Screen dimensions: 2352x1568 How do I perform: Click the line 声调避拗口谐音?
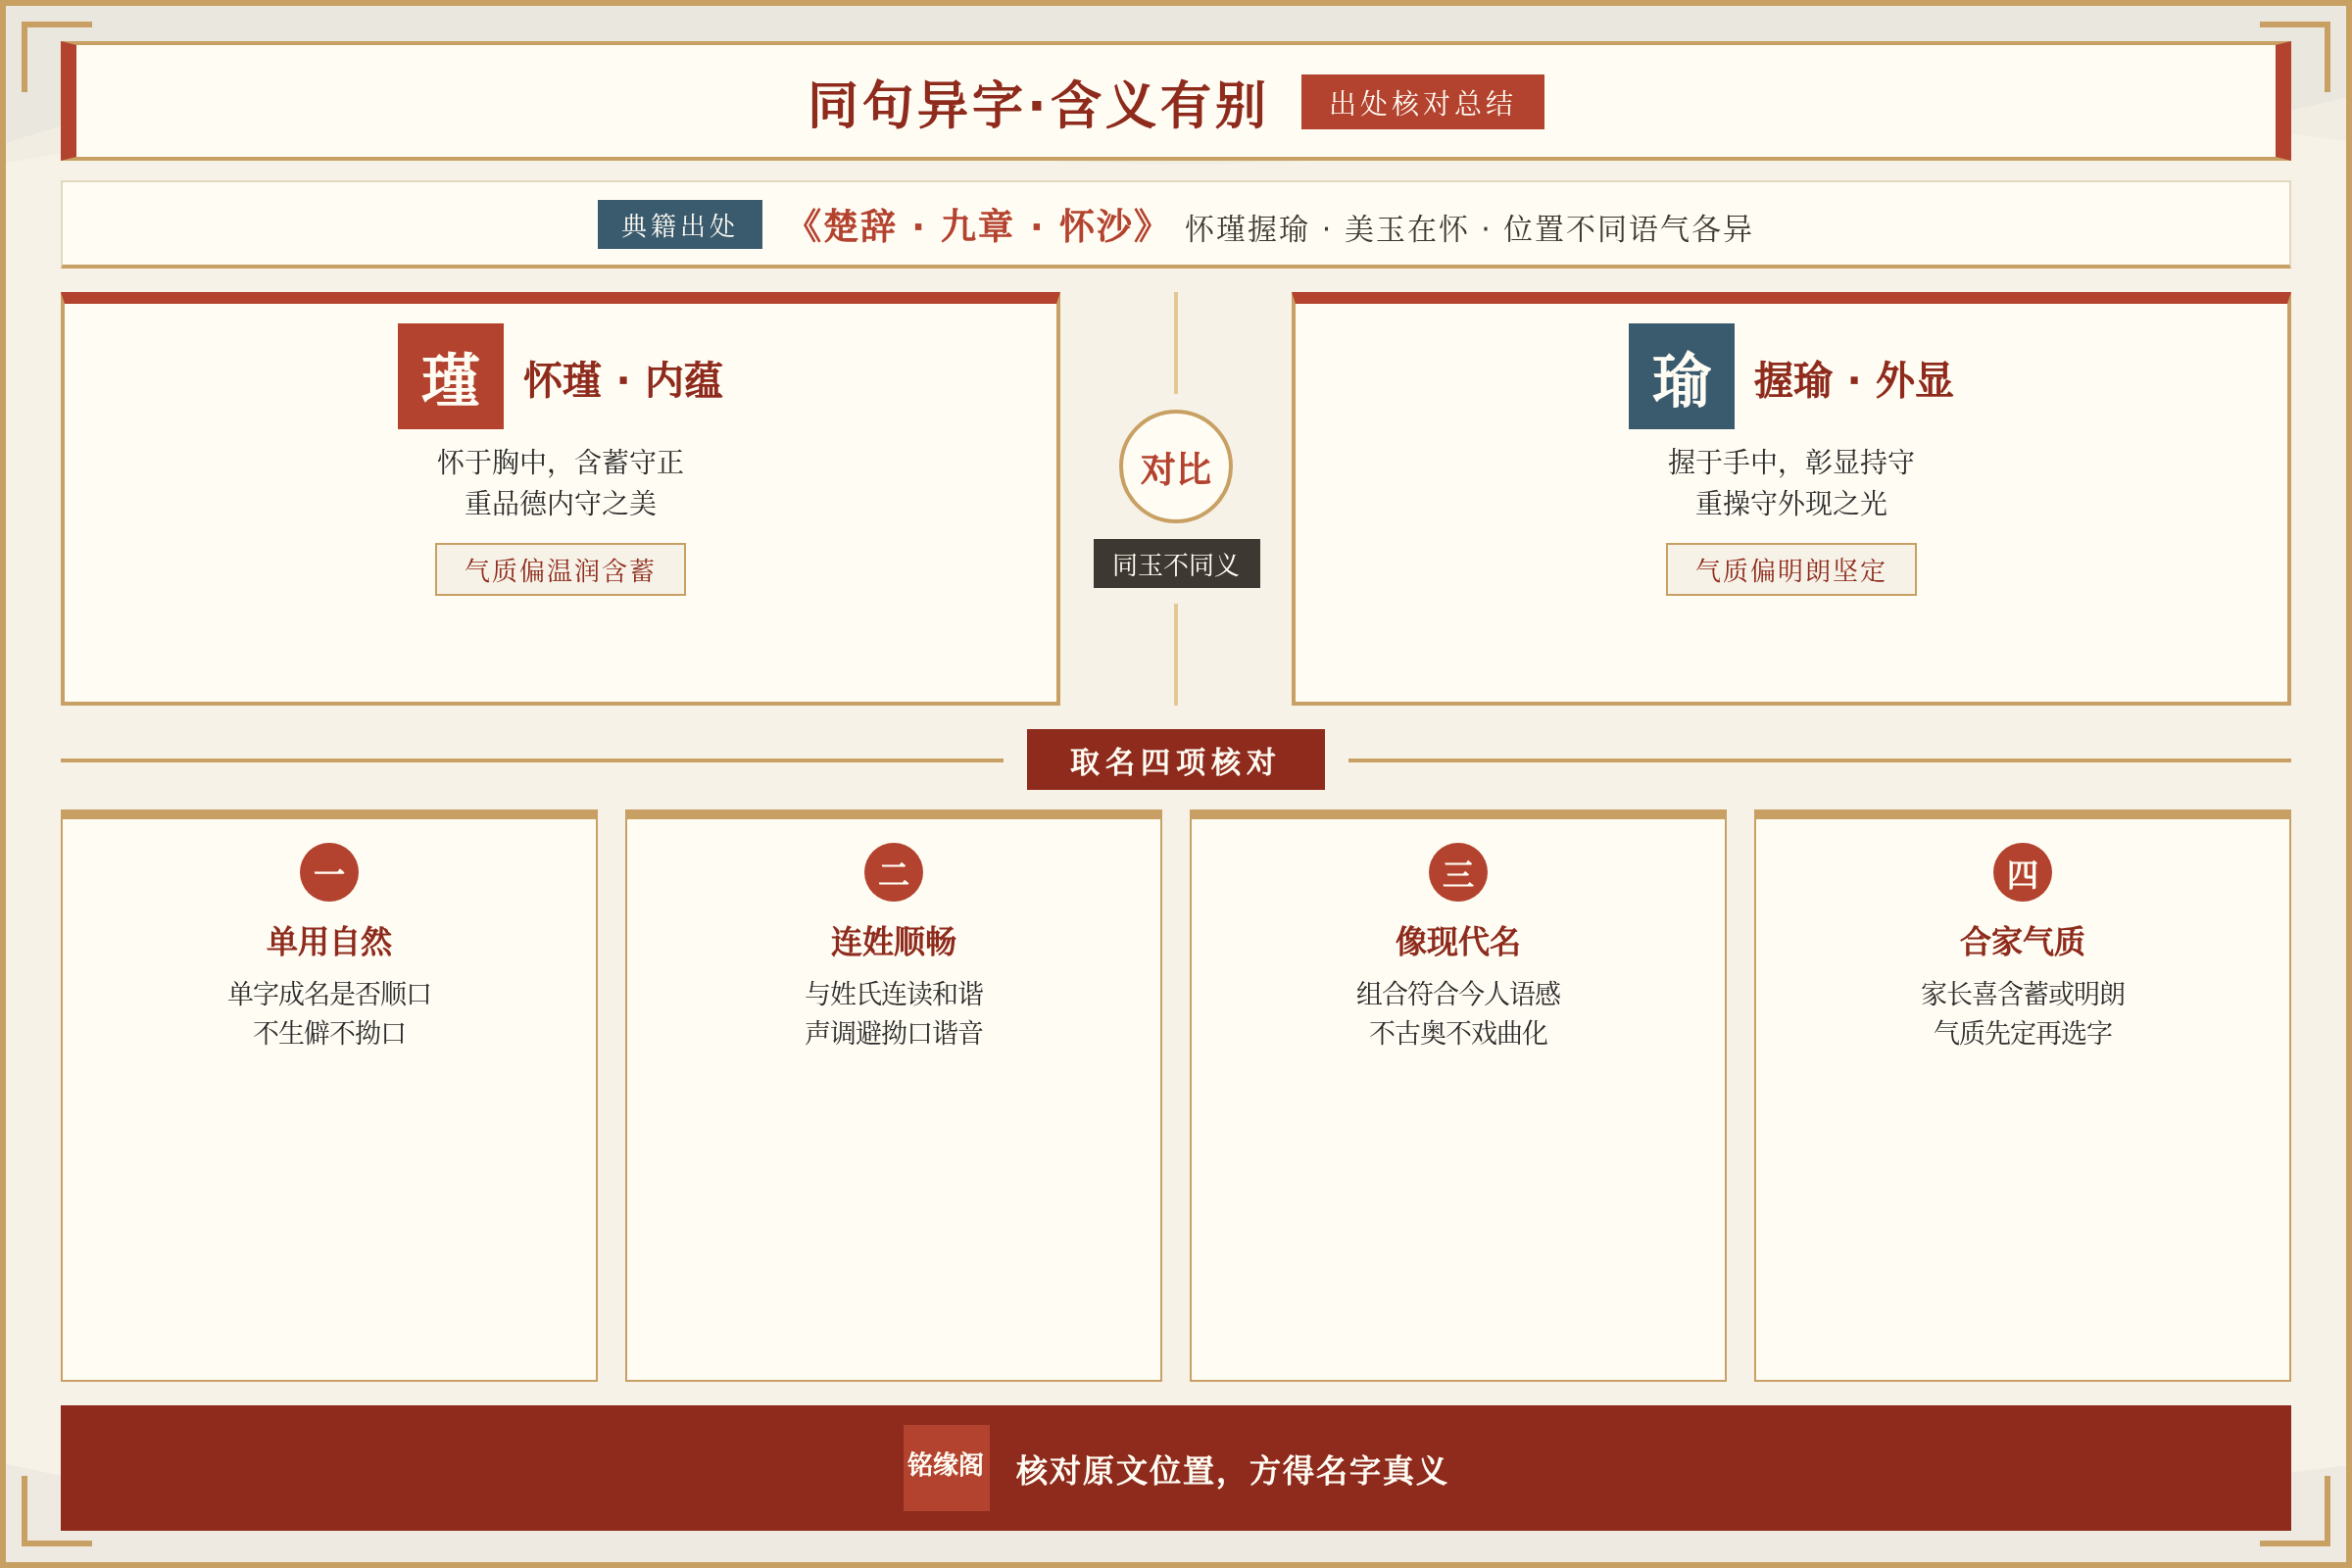pos(893,1032)
